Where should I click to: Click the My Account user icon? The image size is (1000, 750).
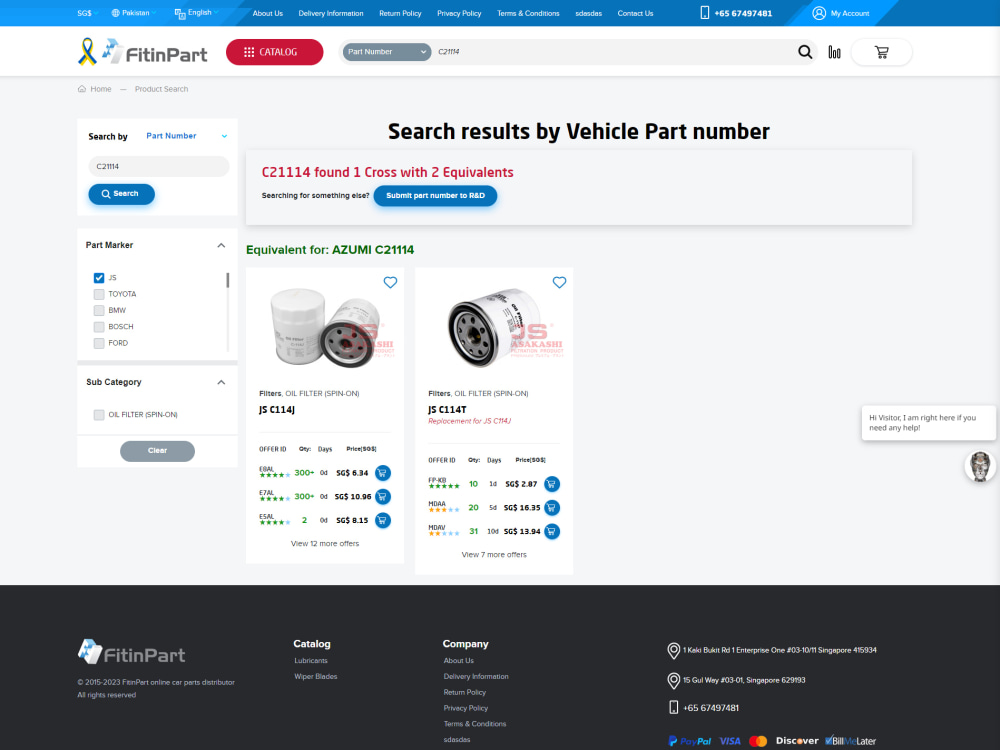click(x=819, y=13)
